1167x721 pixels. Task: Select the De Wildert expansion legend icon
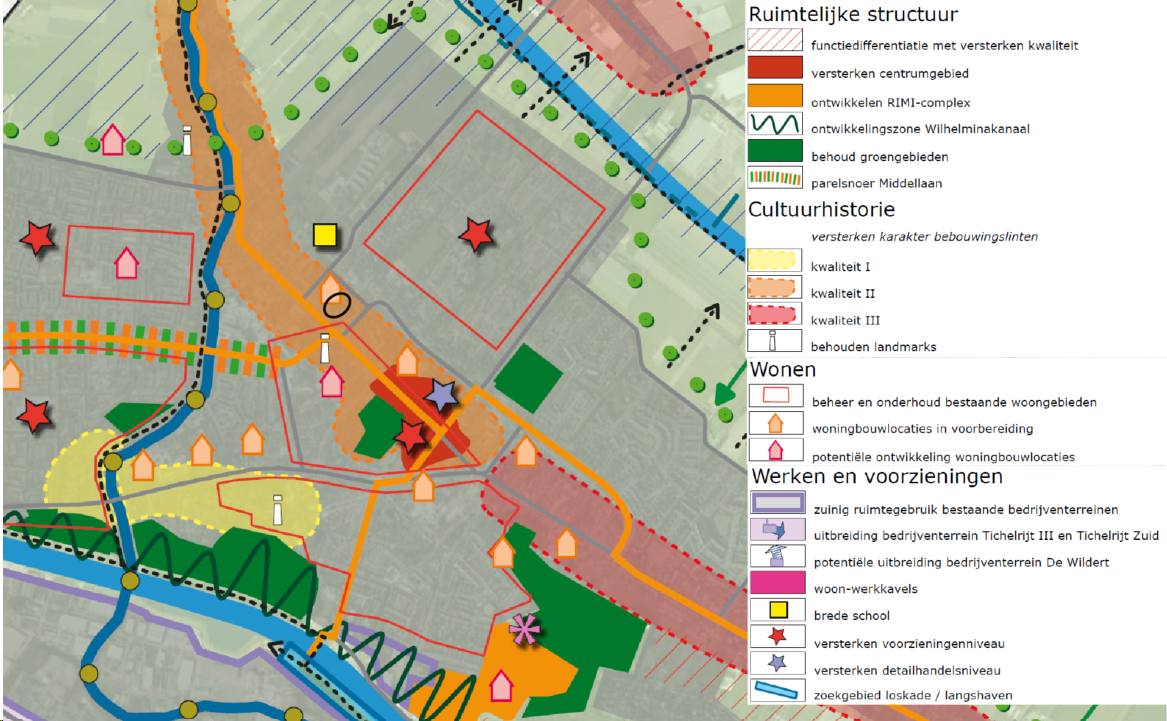775,560
